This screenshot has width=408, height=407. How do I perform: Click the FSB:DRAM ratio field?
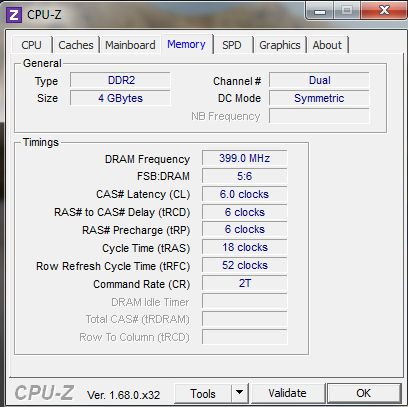244,176
